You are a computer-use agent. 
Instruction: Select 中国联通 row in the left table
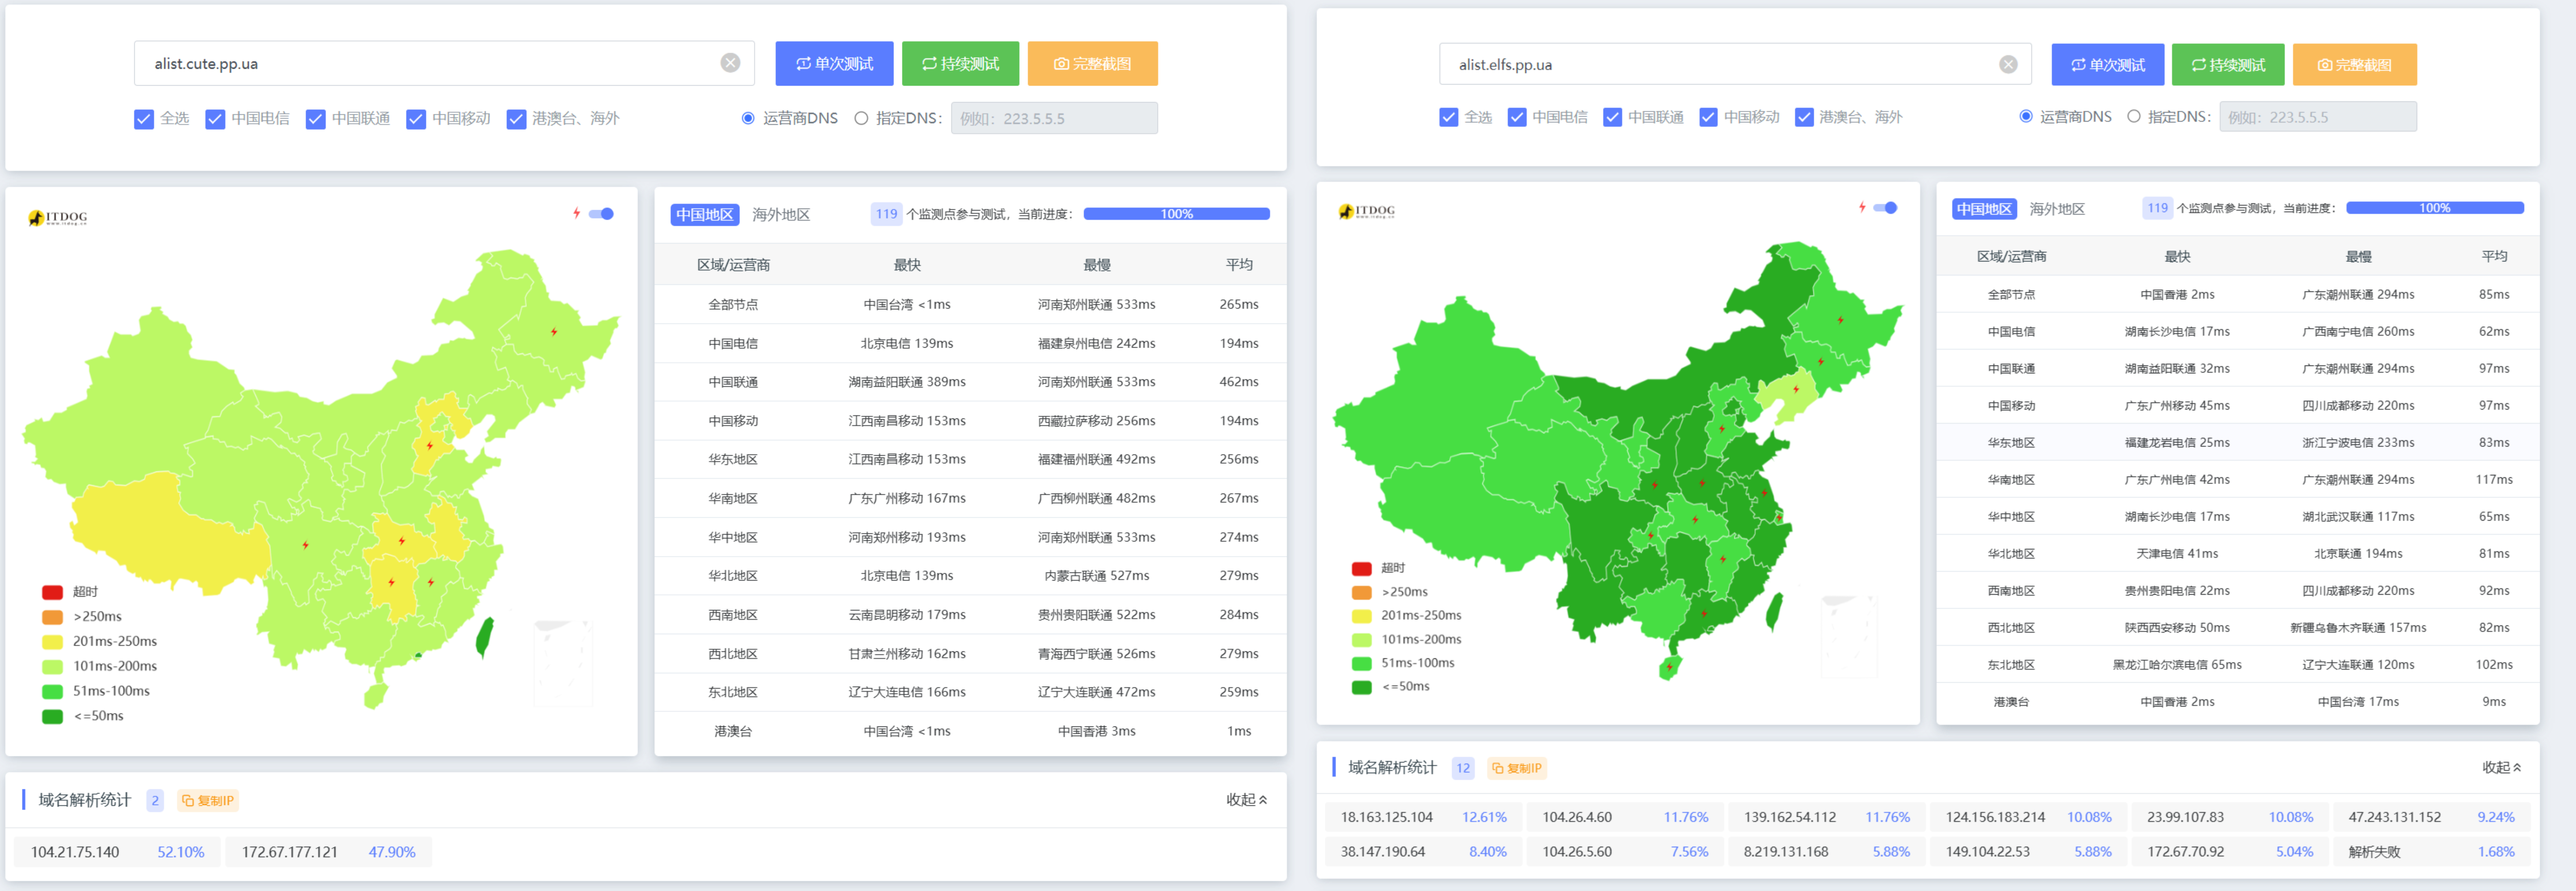point(970,382)
